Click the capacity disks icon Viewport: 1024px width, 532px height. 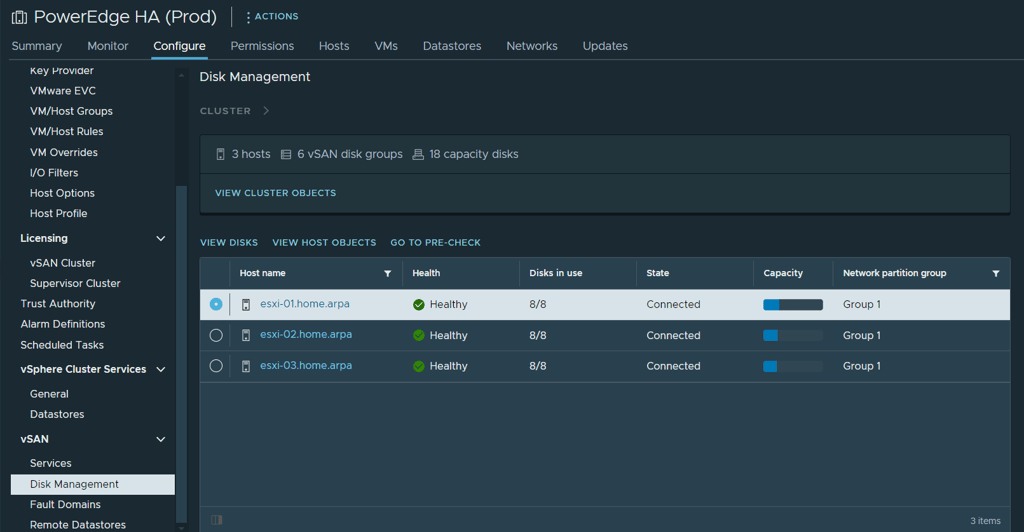(418, 154)
